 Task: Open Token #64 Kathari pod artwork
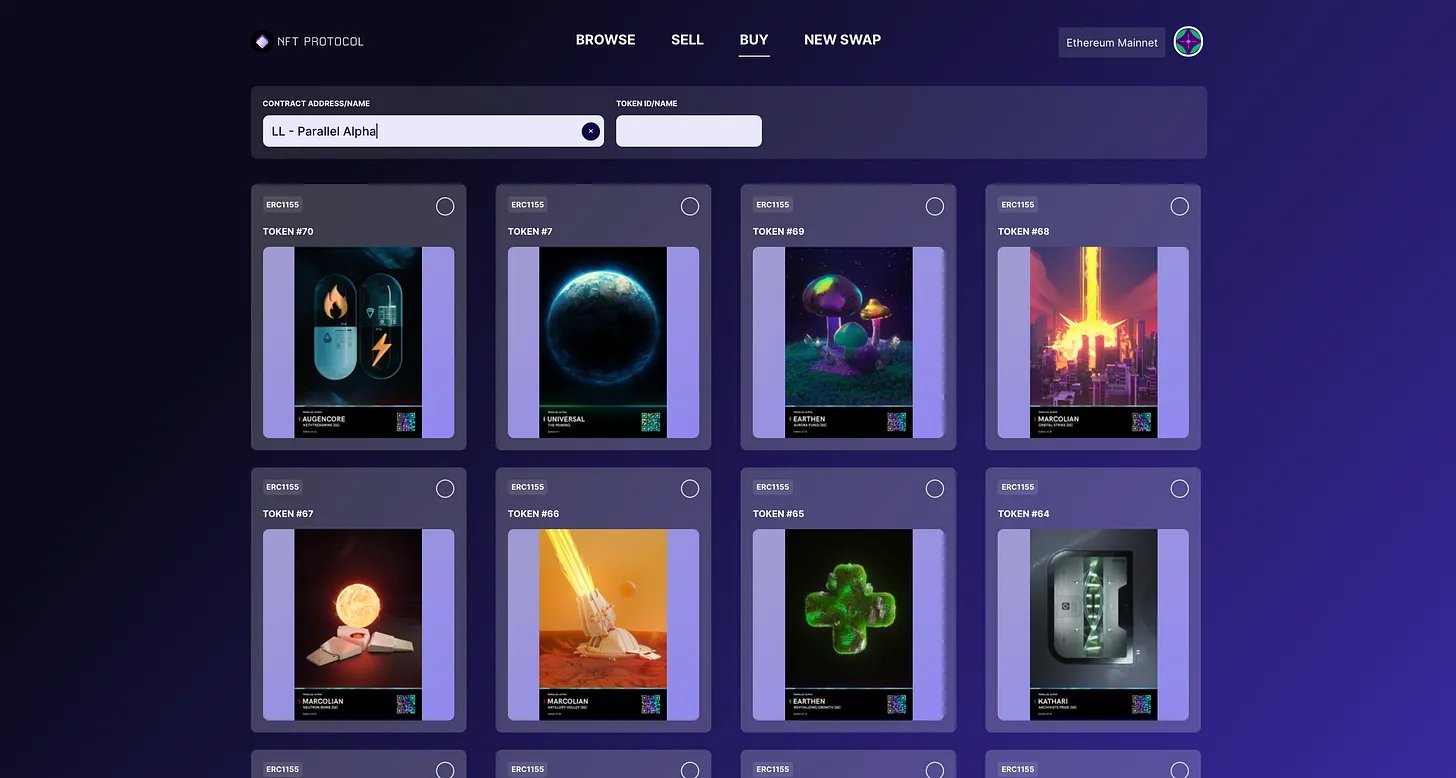(x=1093, y=625)
